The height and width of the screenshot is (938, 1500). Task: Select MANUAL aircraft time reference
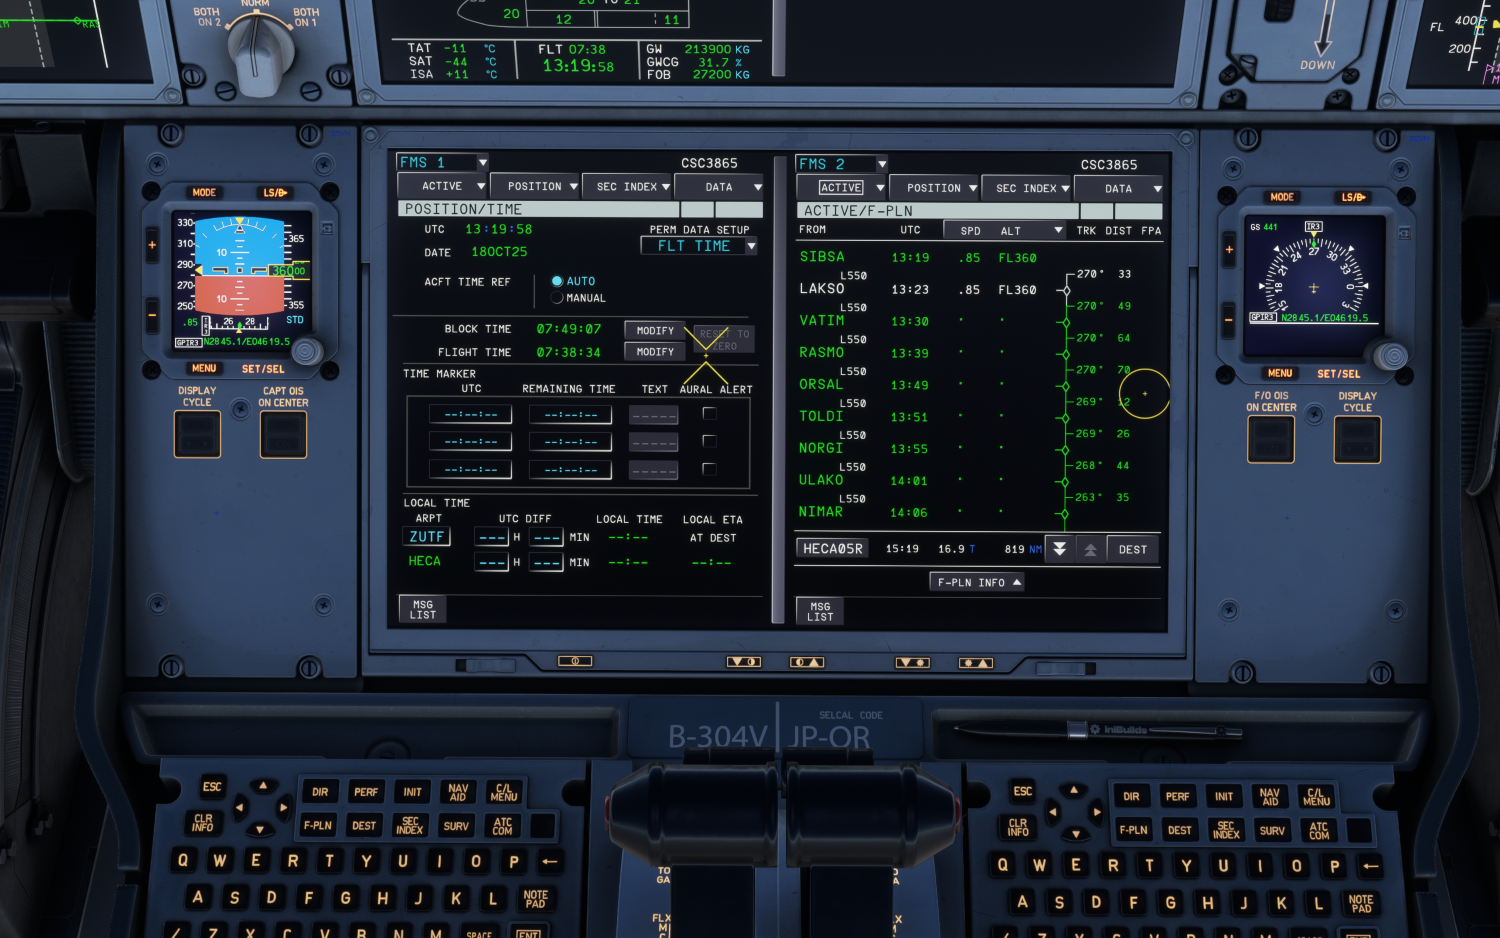point(557,298)
